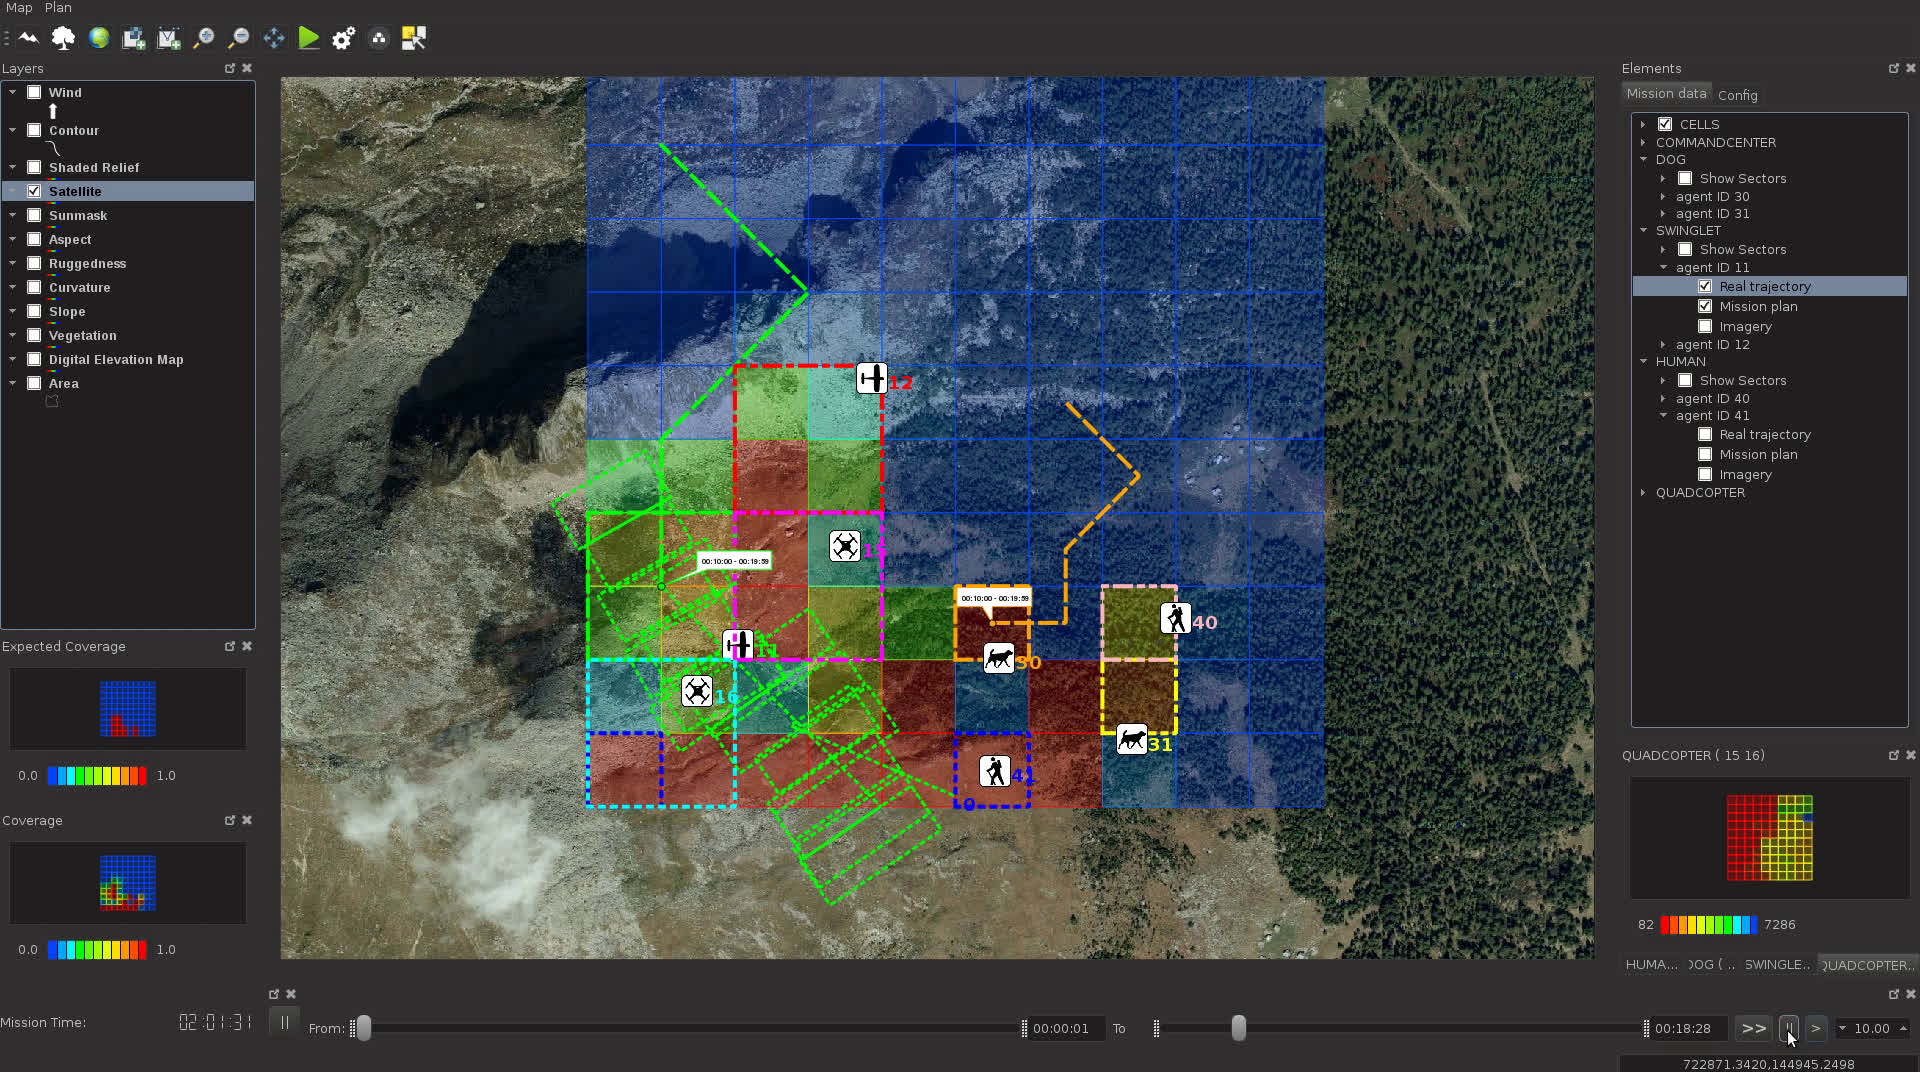The height and width of the screenshot is (1072, 1920).
Task: Click the green play arrow toolbar icon
Action: coord(309,38)
